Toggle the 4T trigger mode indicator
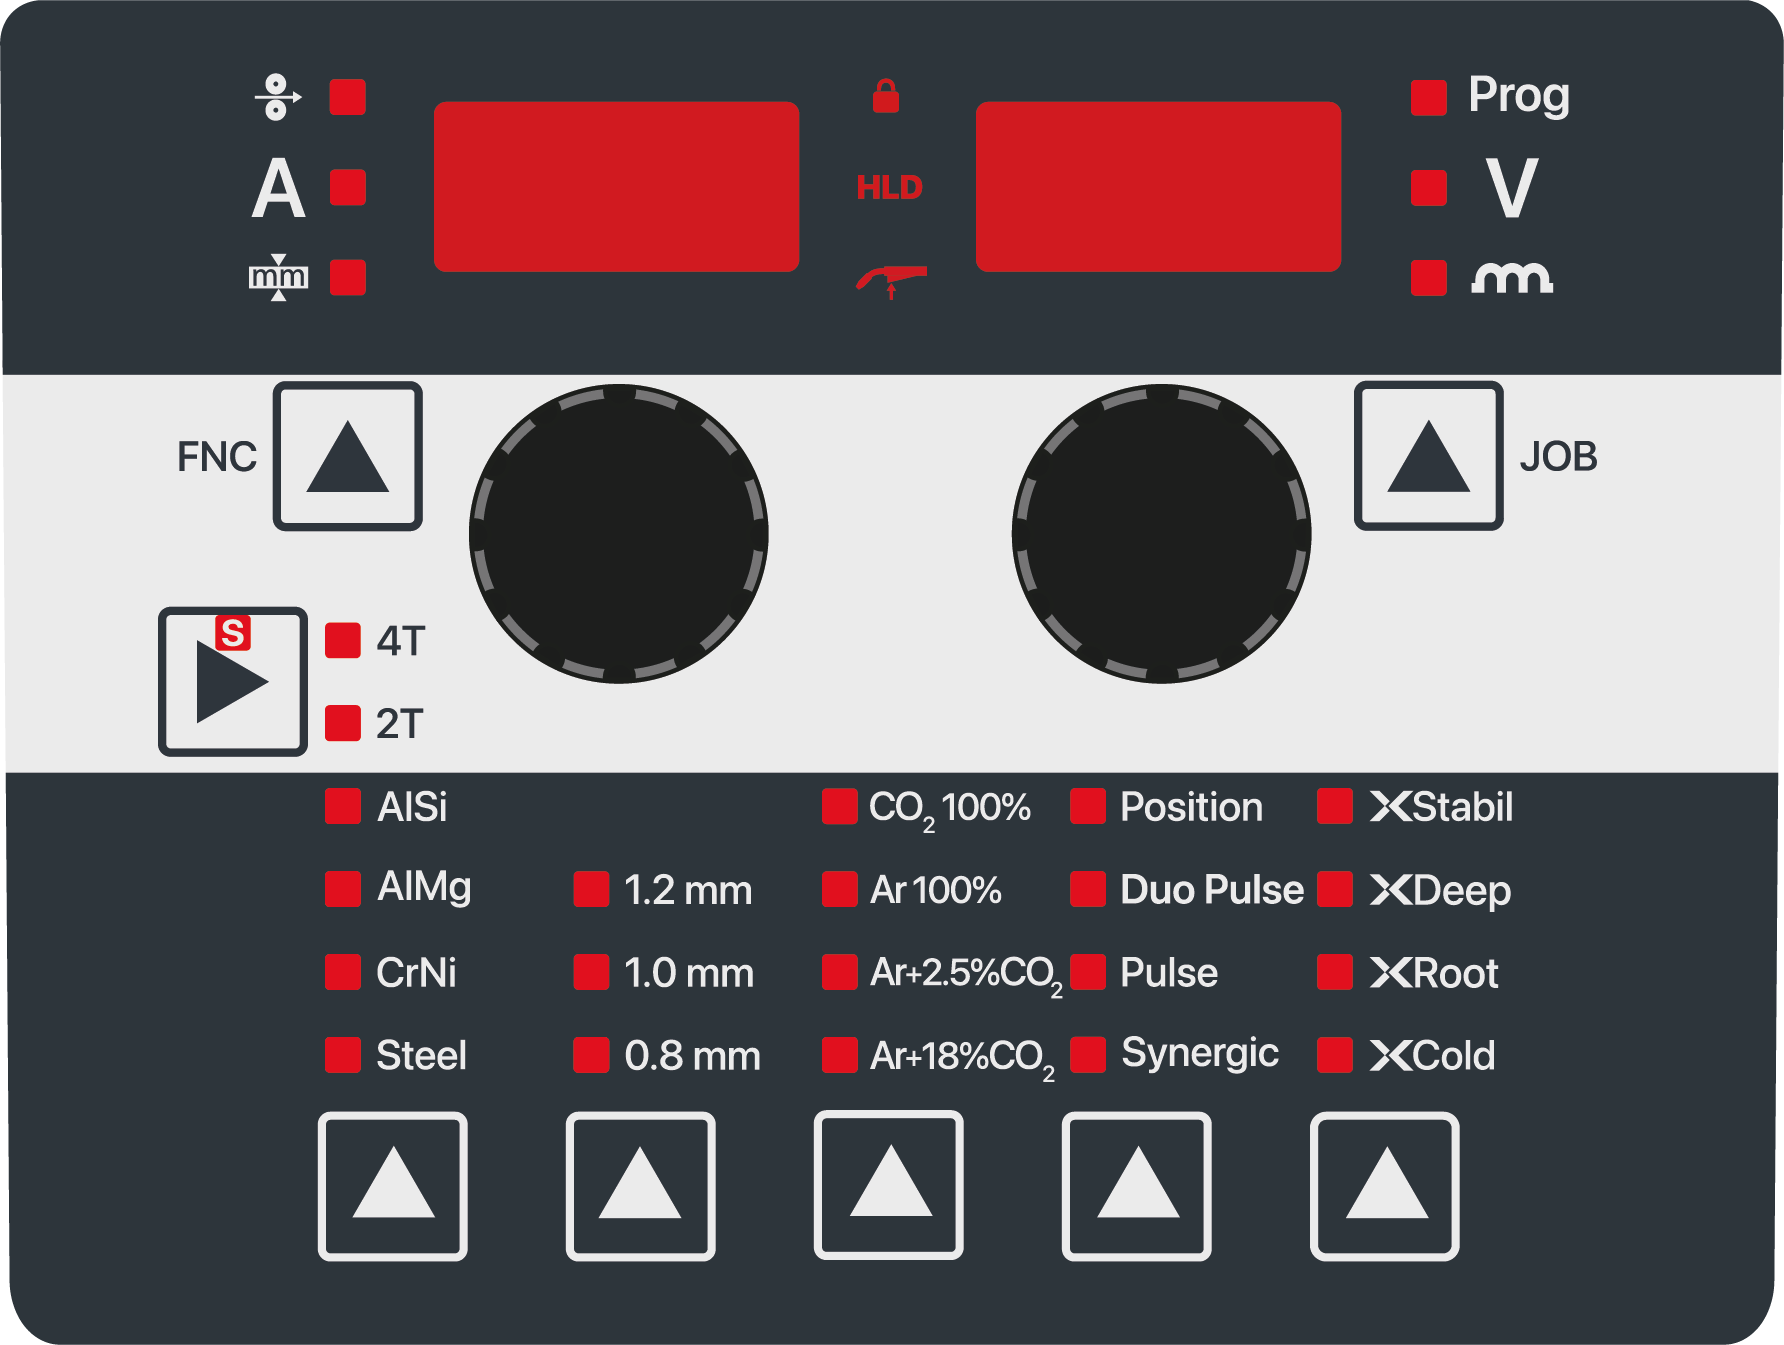This screenshot has height=1345, width=1784. (x=343, y=640)
